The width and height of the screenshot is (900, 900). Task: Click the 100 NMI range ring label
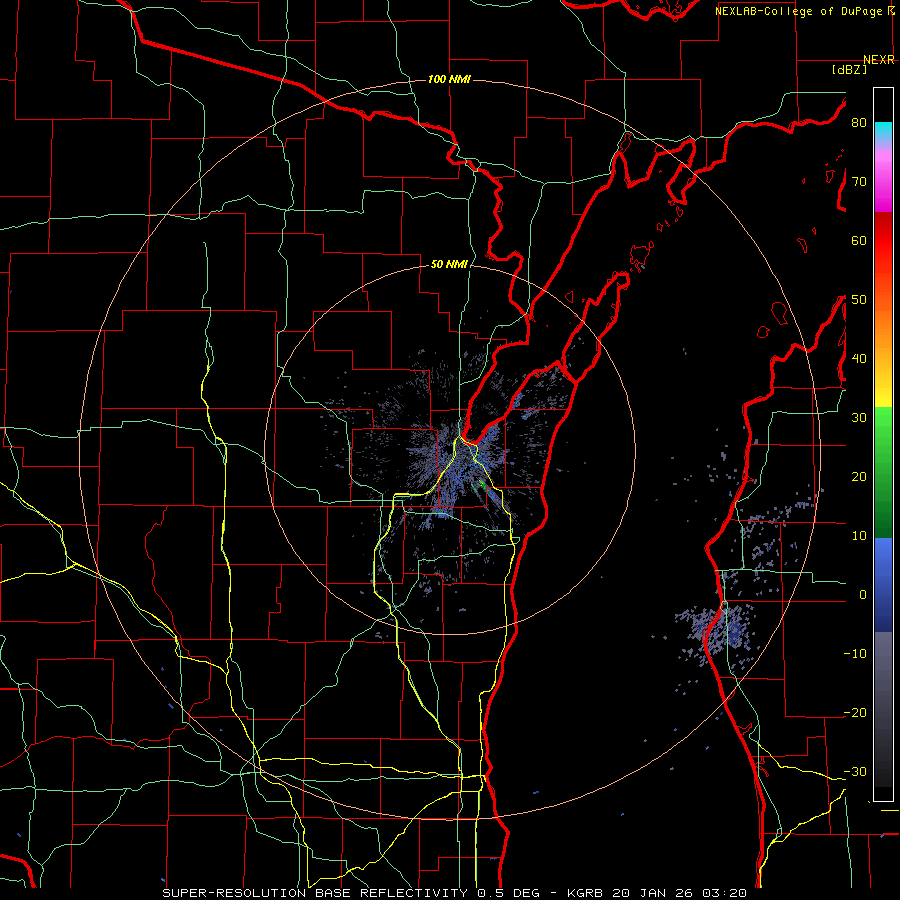449,79
